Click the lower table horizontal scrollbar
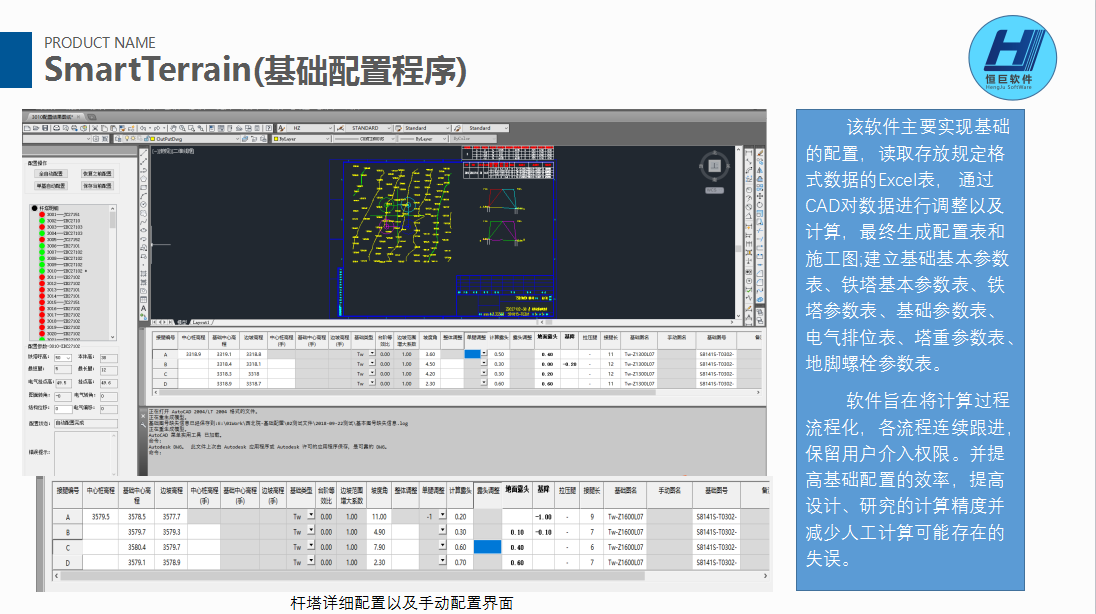This screenshot has width=1096, height=614. (x=411, y=576)
